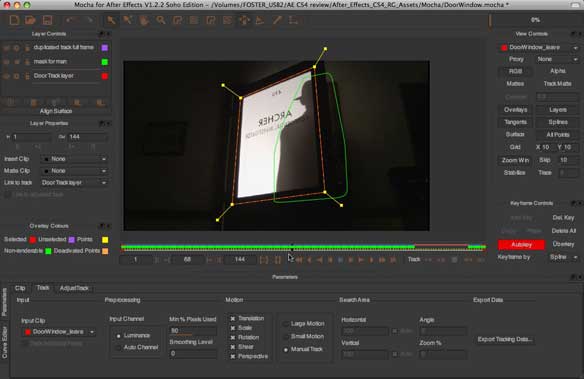
Task: Click the New Project icon in toolbar
Action: click(x=14, y=20)
